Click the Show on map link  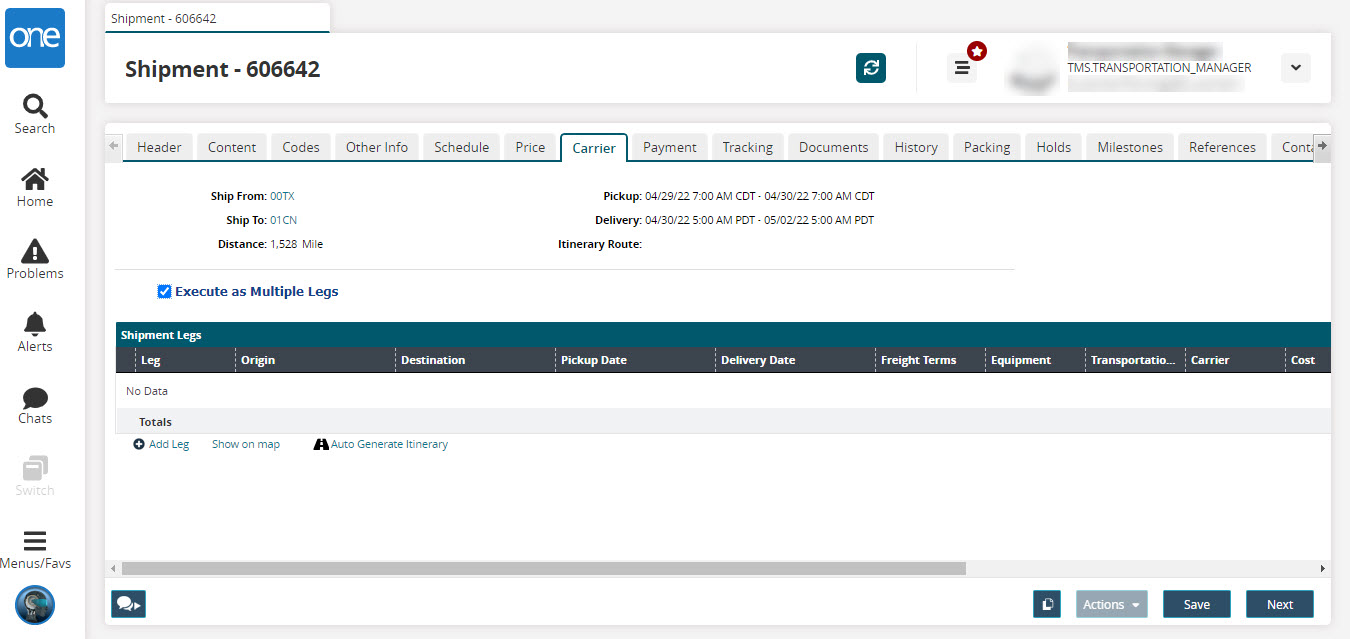tap(246, 444)
